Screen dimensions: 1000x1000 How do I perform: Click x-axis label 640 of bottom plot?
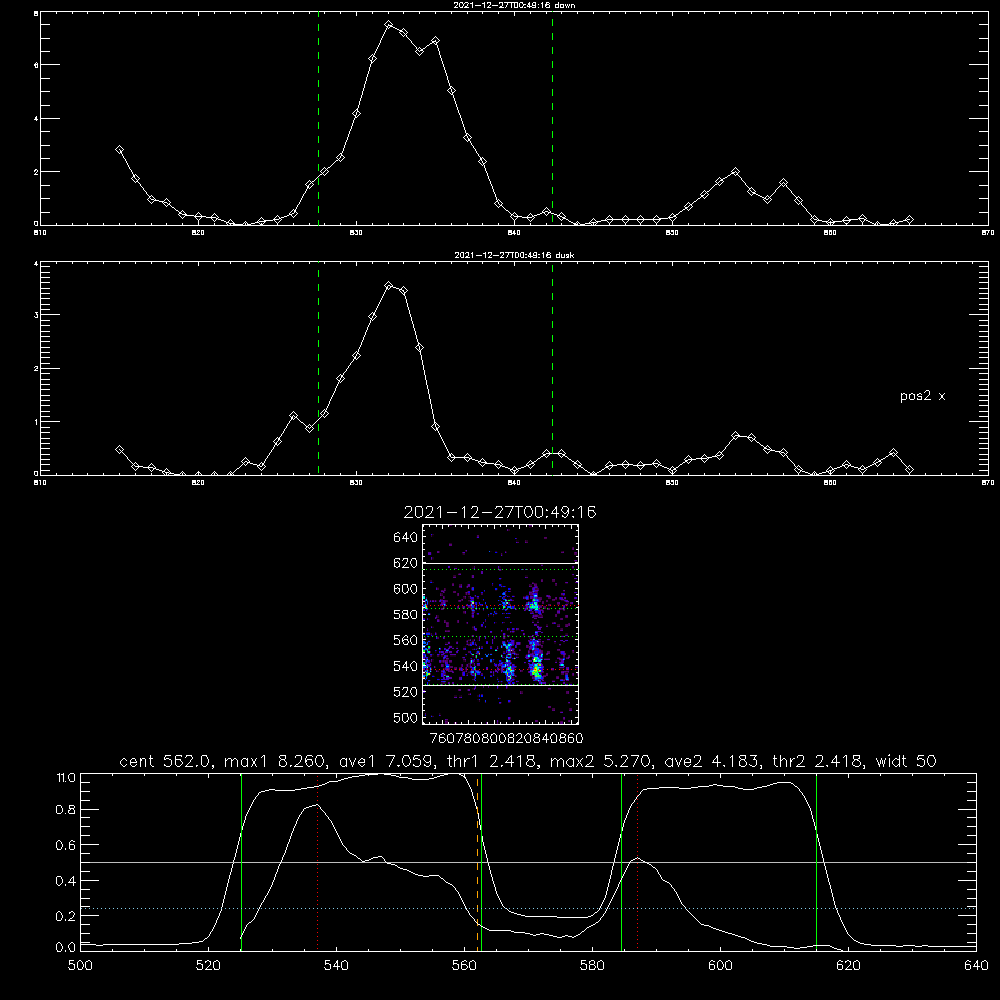(x=976, y=966)
